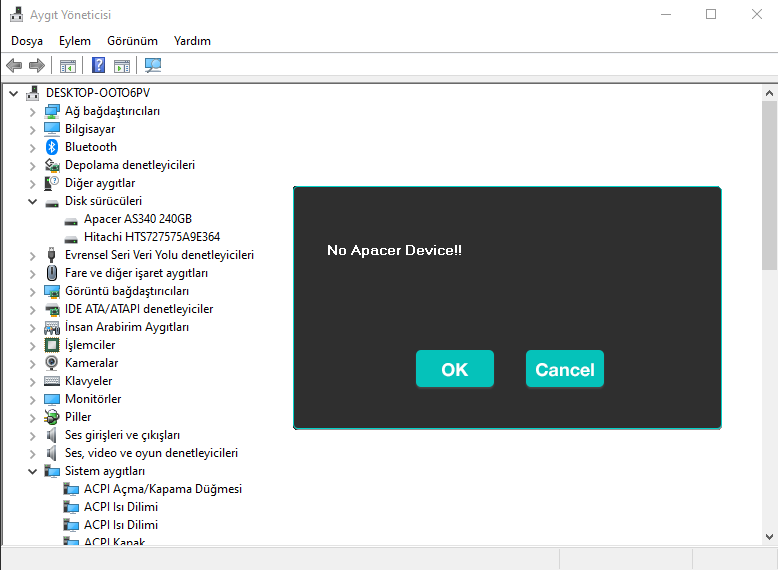Click the Bluetooth category icon
Screen dimensions: 778x570
(x=52, y=147)
